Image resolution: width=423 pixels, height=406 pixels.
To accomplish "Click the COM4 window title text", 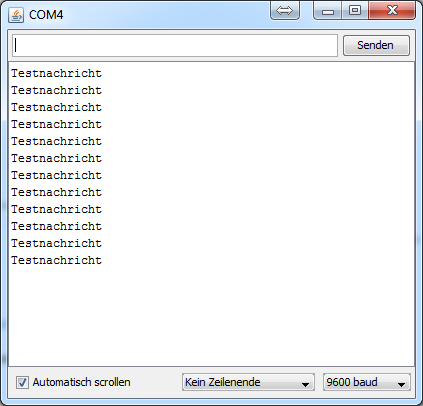I will [46, 15].
